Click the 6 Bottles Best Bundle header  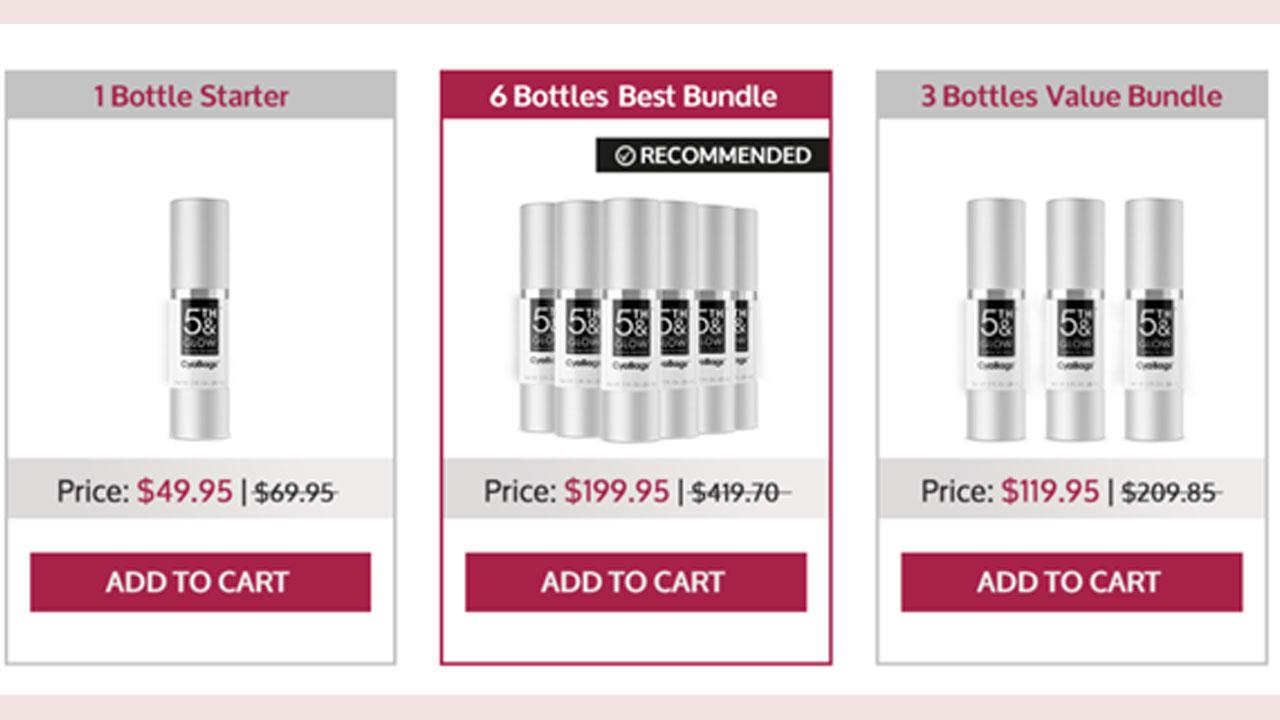pos(635,96)
